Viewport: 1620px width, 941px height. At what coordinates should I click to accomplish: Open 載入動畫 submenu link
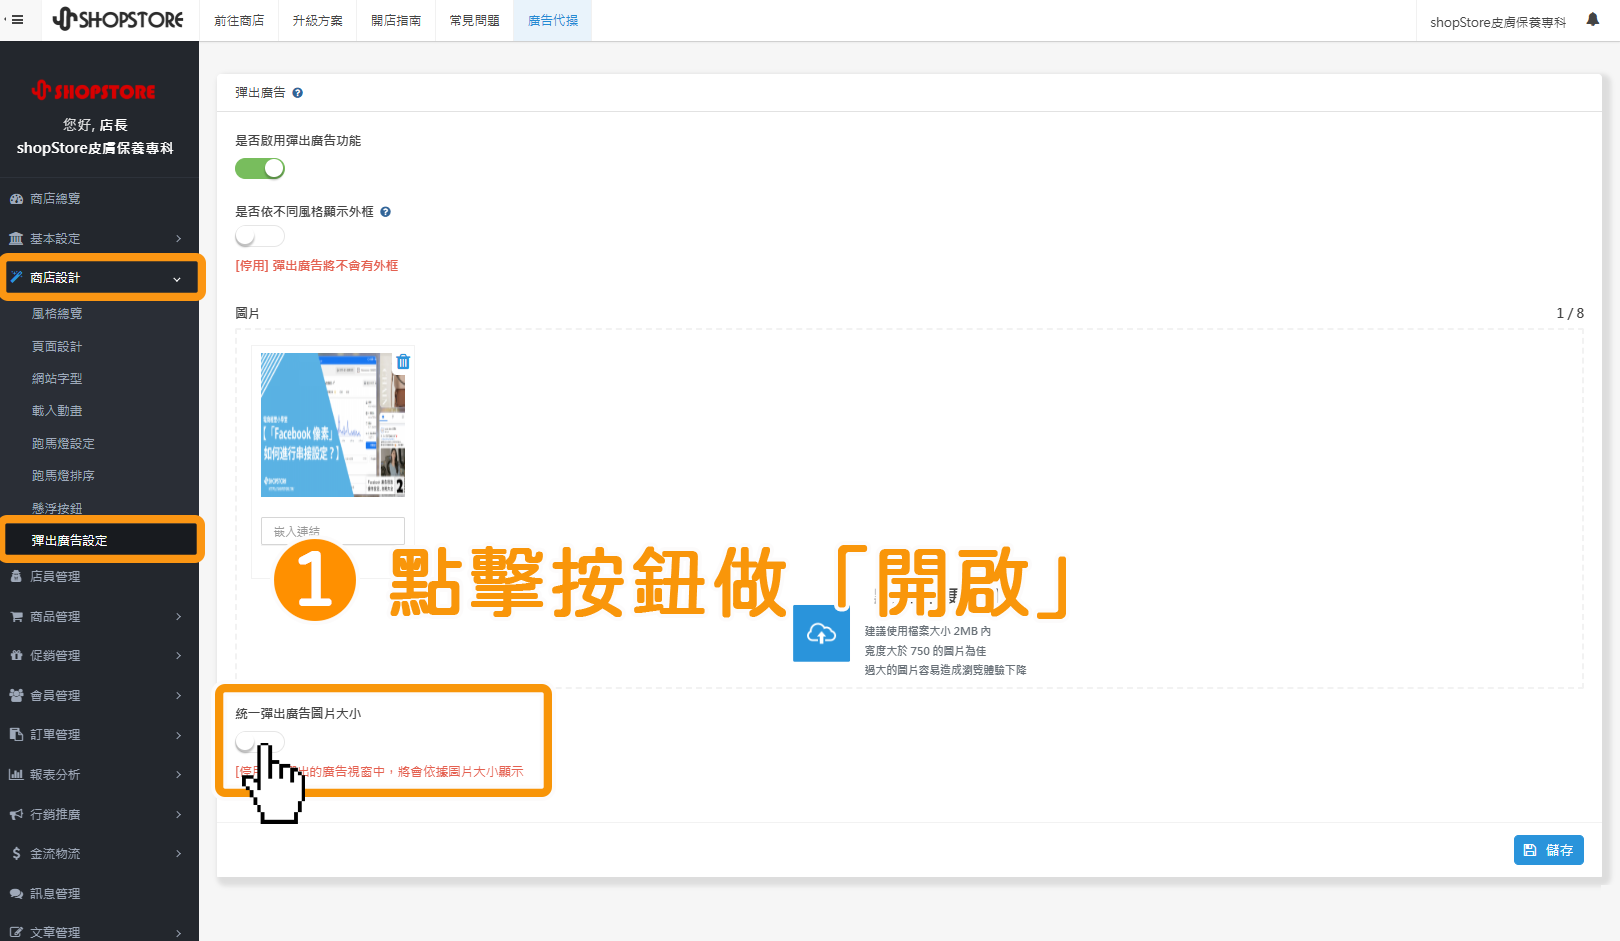57,411
